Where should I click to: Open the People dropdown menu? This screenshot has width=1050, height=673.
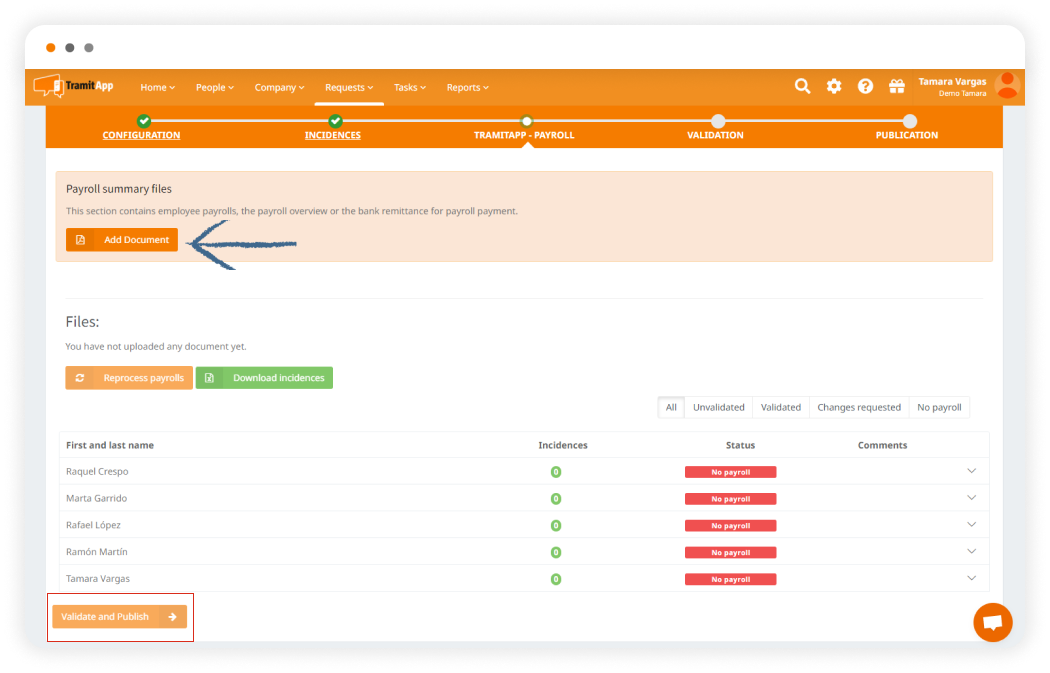click(x=215, y=88)
